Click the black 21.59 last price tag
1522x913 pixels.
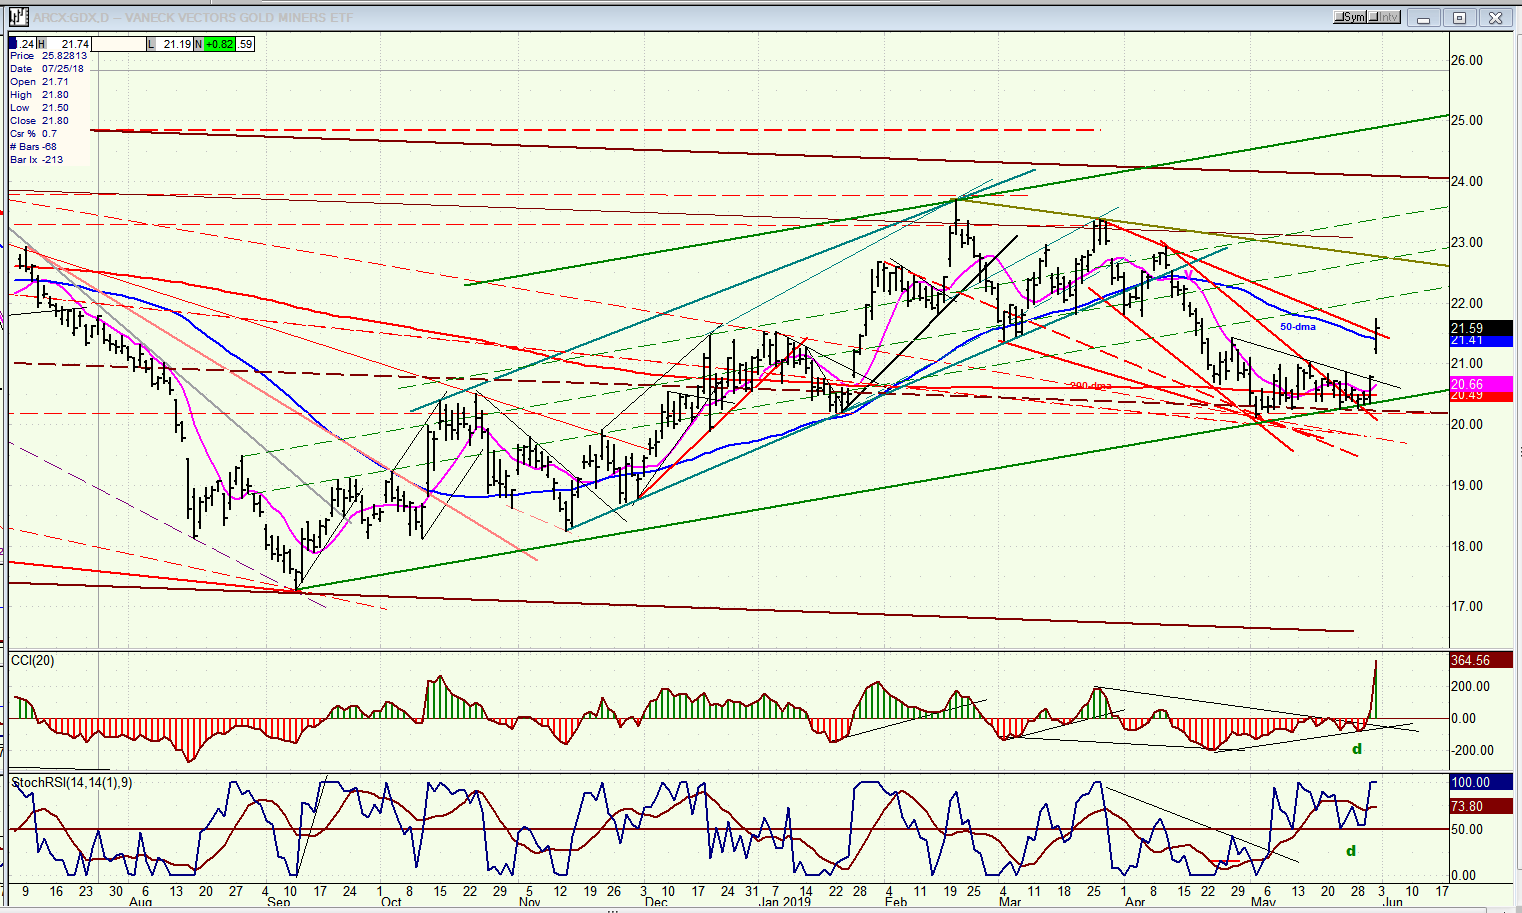tap(1480, 328)
